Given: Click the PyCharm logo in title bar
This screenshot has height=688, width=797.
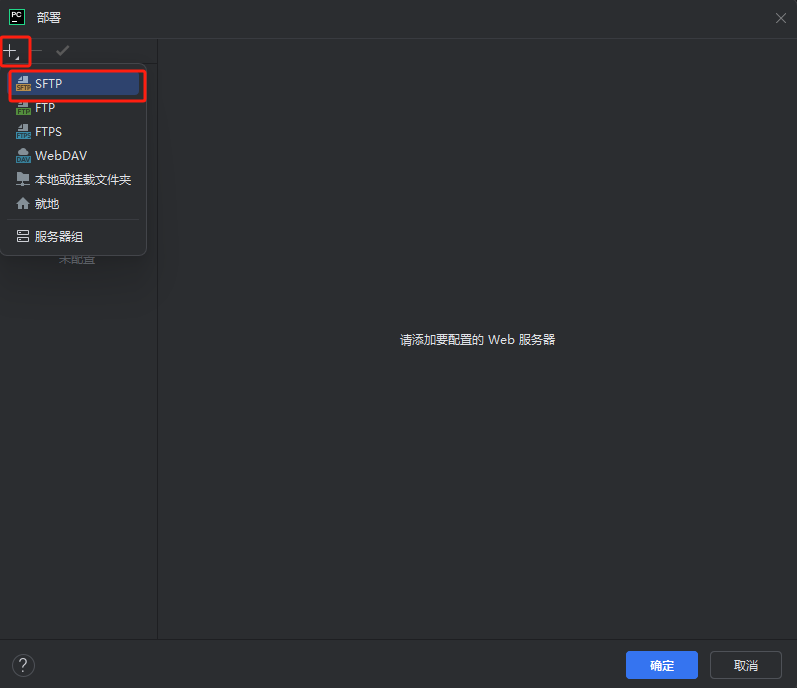Looking at the screenshot, I should 17,17.
